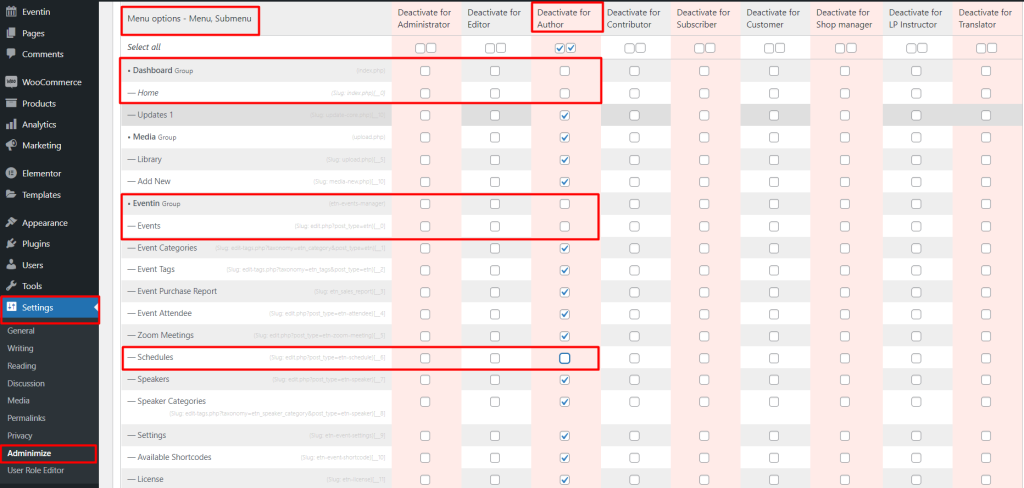
Task: Check Events row for Contributor
Action: (x=634, y=226)
